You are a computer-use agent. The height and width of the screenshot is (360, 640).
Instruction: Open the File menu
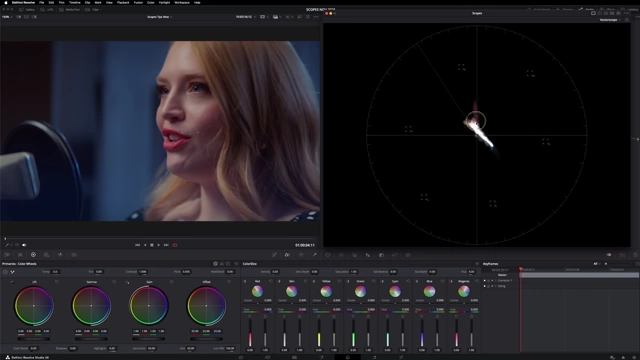tap(42, 2)
